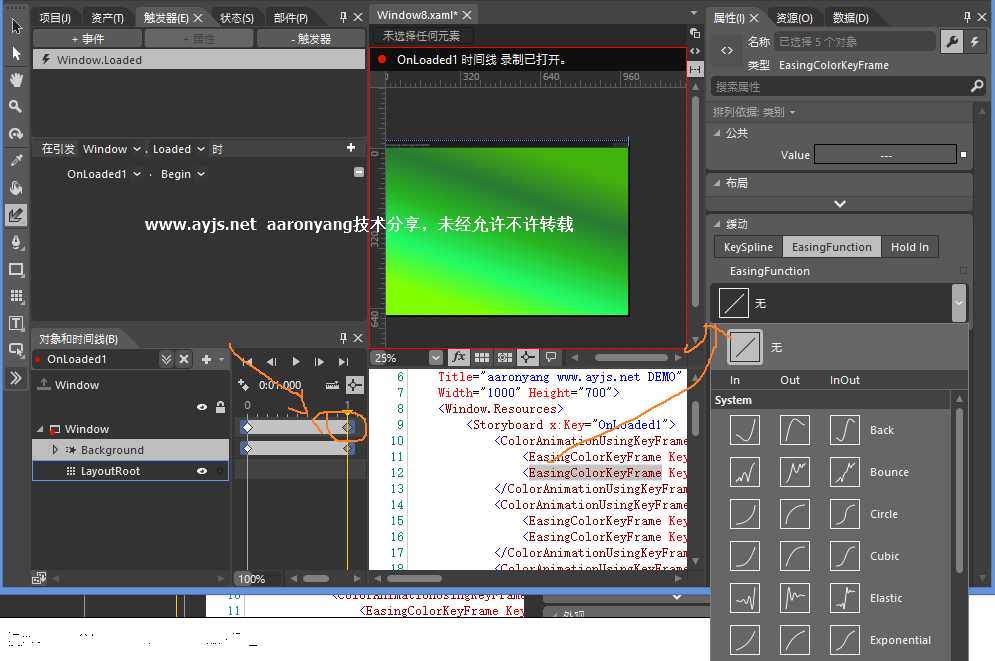Open the 状态 tab
This screenshot has height=661, width=995.
click(237, 18)
